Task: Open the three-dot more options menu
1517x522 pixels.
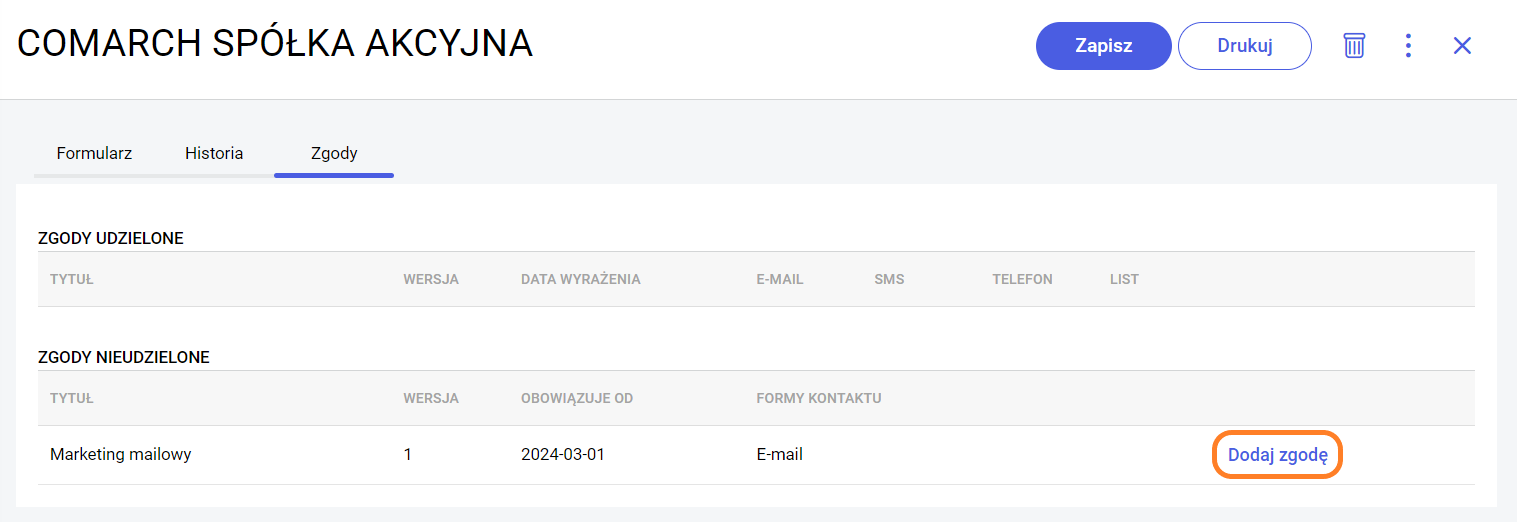Action: (1408, 46)
